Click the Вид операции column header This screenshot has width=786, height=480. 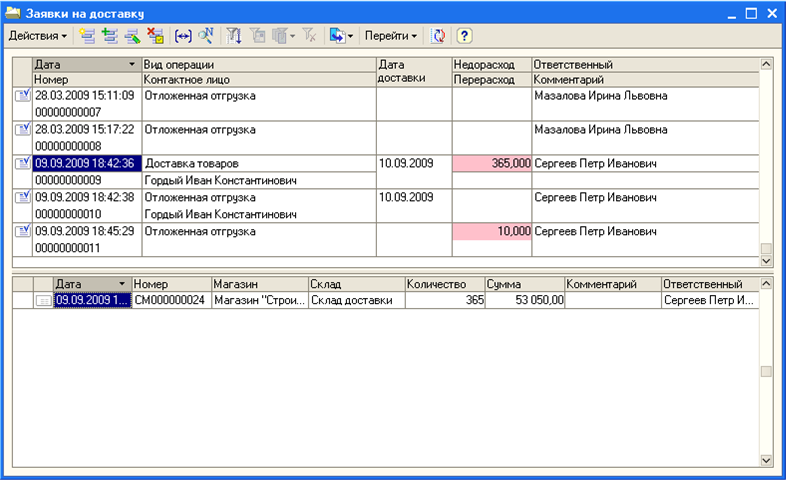coord(259,65)
